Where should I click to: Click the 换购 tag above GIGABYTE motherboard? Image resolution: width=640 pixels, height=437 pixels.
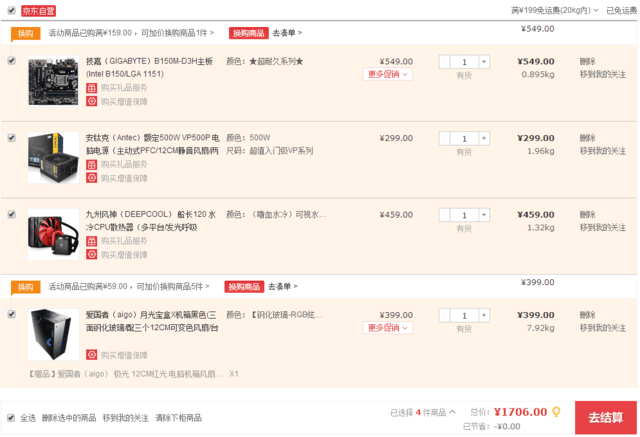(25, 33)
